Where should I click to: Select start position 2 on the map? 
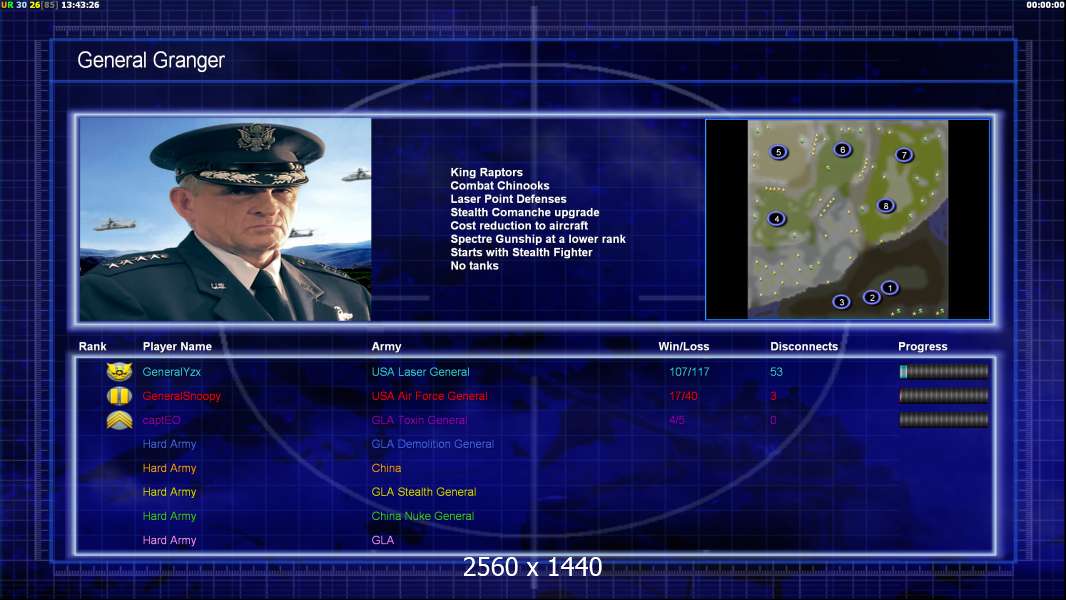[x=872, y=298]
